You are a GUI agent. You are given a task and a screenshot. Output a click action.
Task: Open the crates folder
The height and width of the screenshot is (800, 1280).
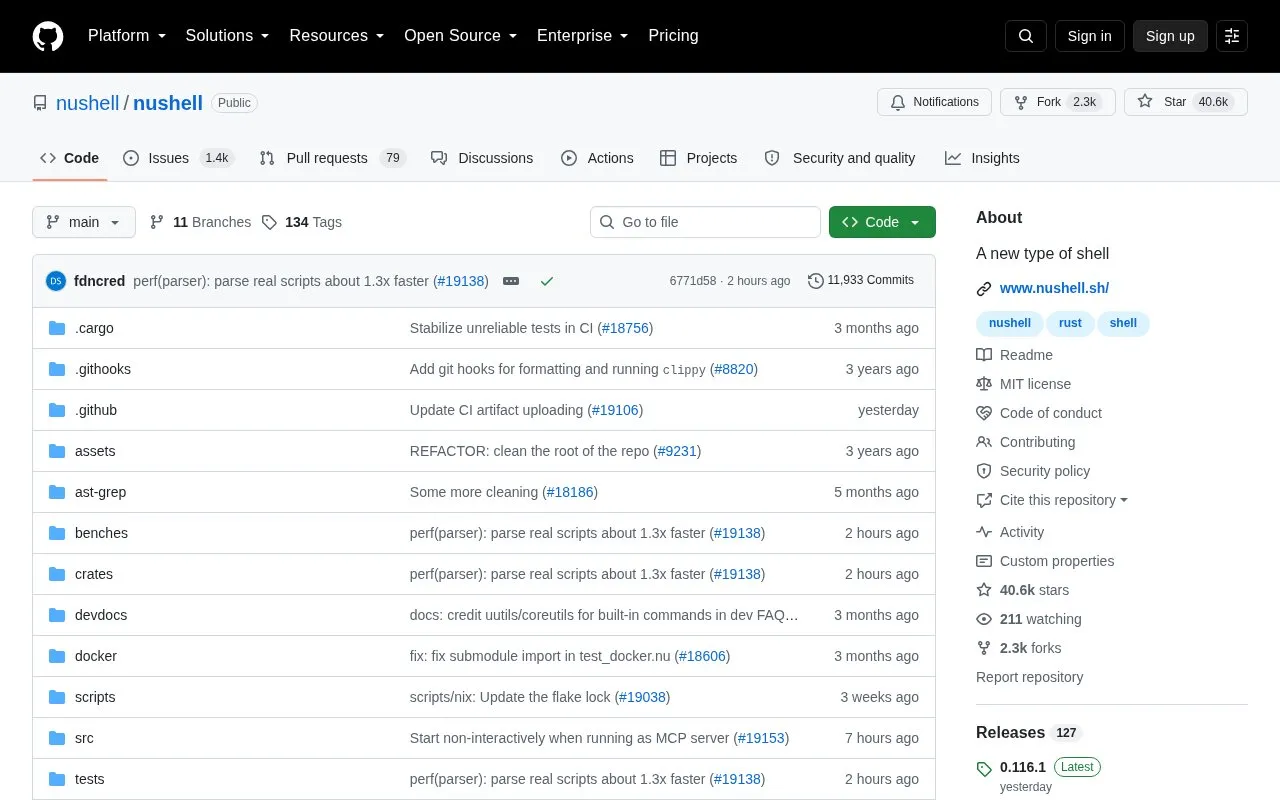94,574
